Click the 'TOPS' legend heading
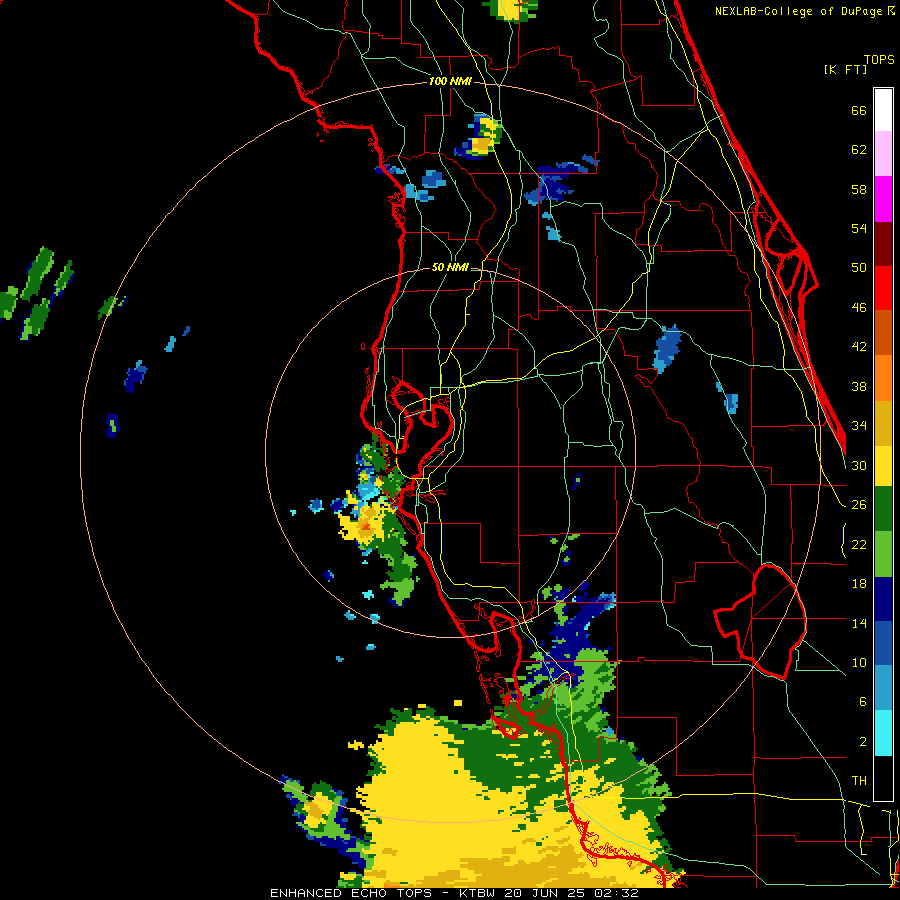 pyautogui.click(x=879, y=59)
